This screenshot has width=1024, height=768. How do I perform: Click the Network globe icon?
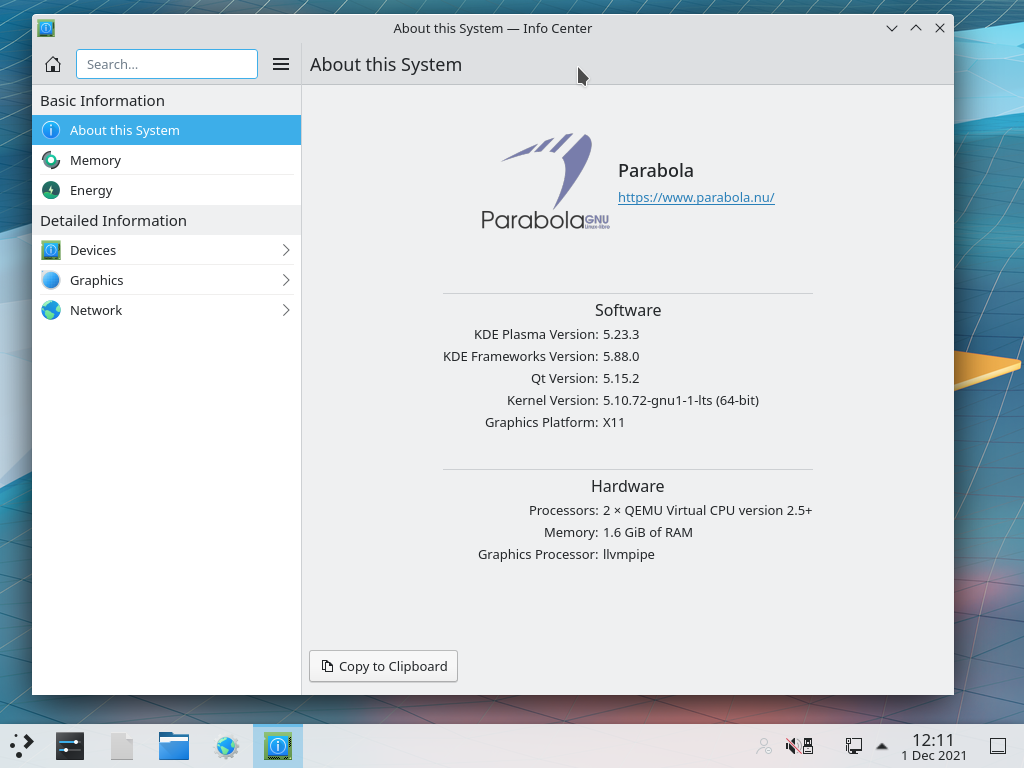51,310
